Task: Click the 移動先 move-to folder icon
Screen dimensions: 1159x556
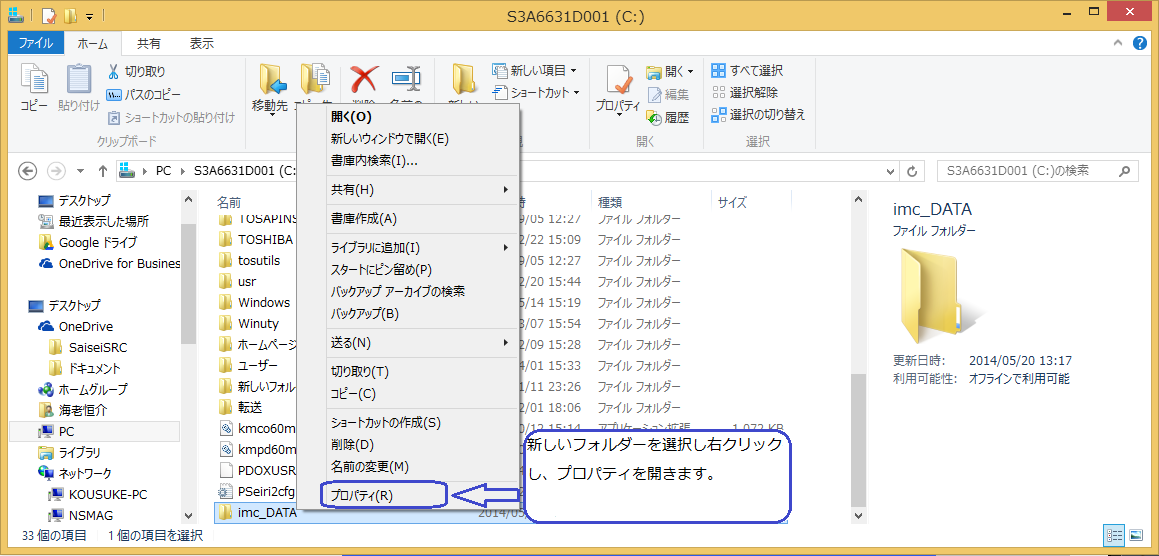Action: pos(271,79)
